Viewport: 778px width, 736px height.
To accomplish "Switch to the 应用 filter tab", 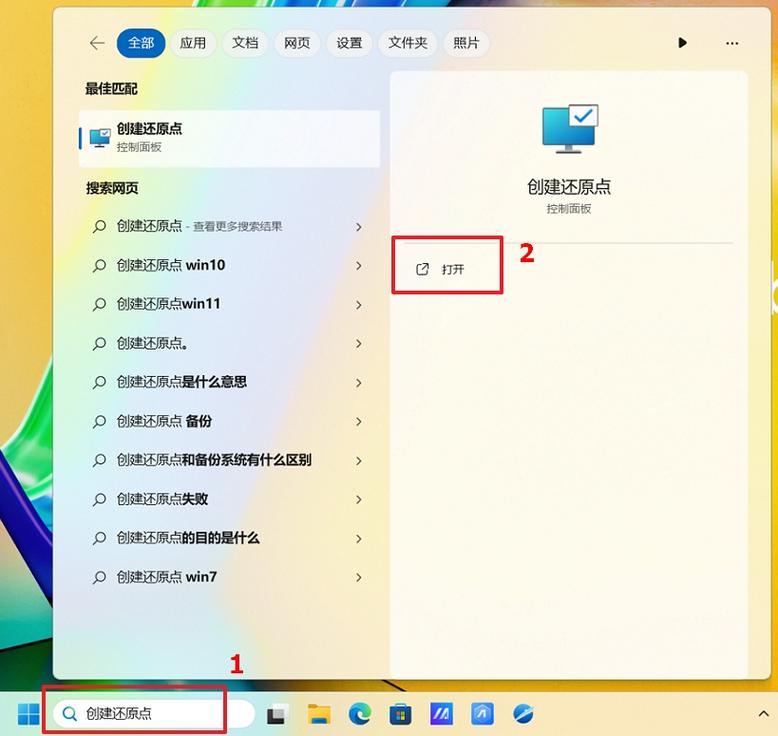I will [x=193, y=43].
